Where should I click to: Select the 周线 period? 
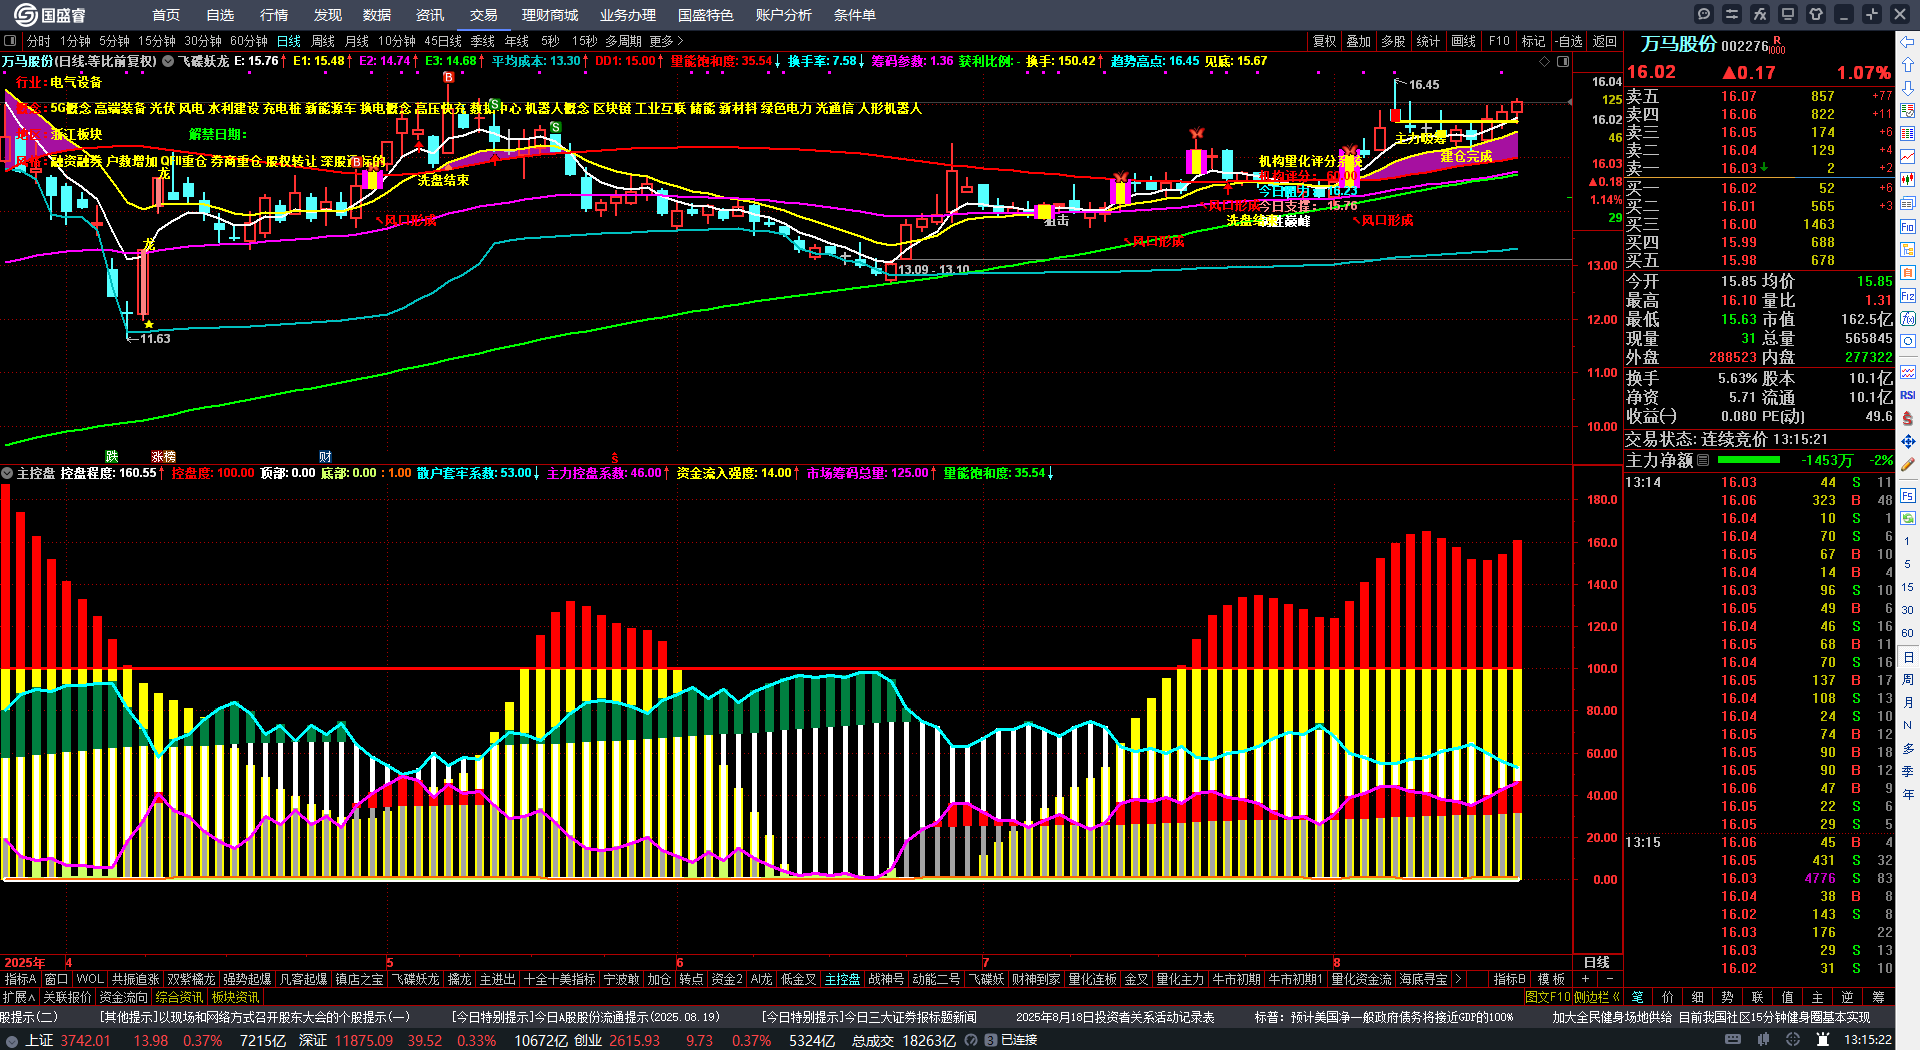coord(323,41)
